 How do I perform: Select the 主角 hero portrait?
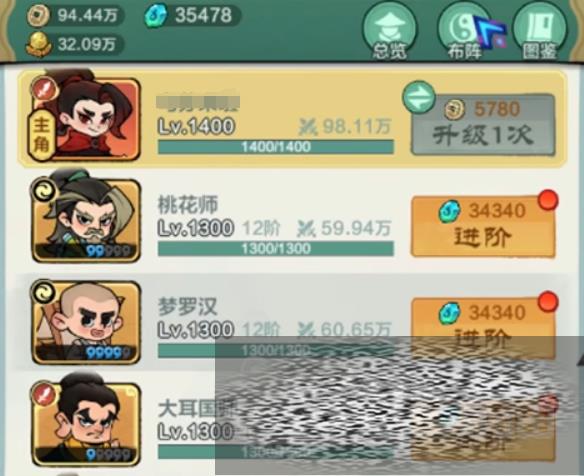click(86, 116)
